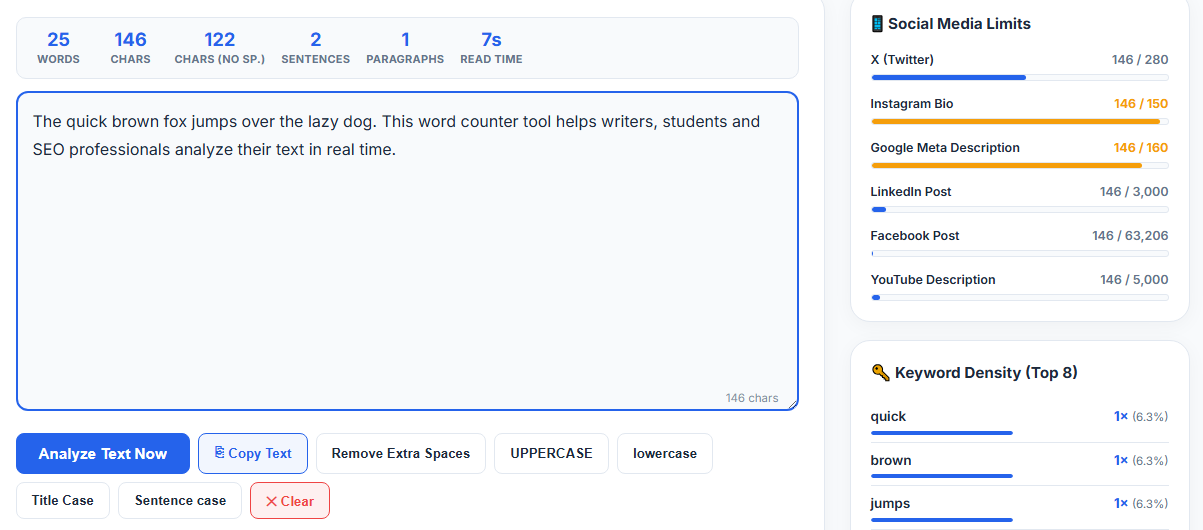Click the LinkedIn Post progress bar

point(1019,209)
